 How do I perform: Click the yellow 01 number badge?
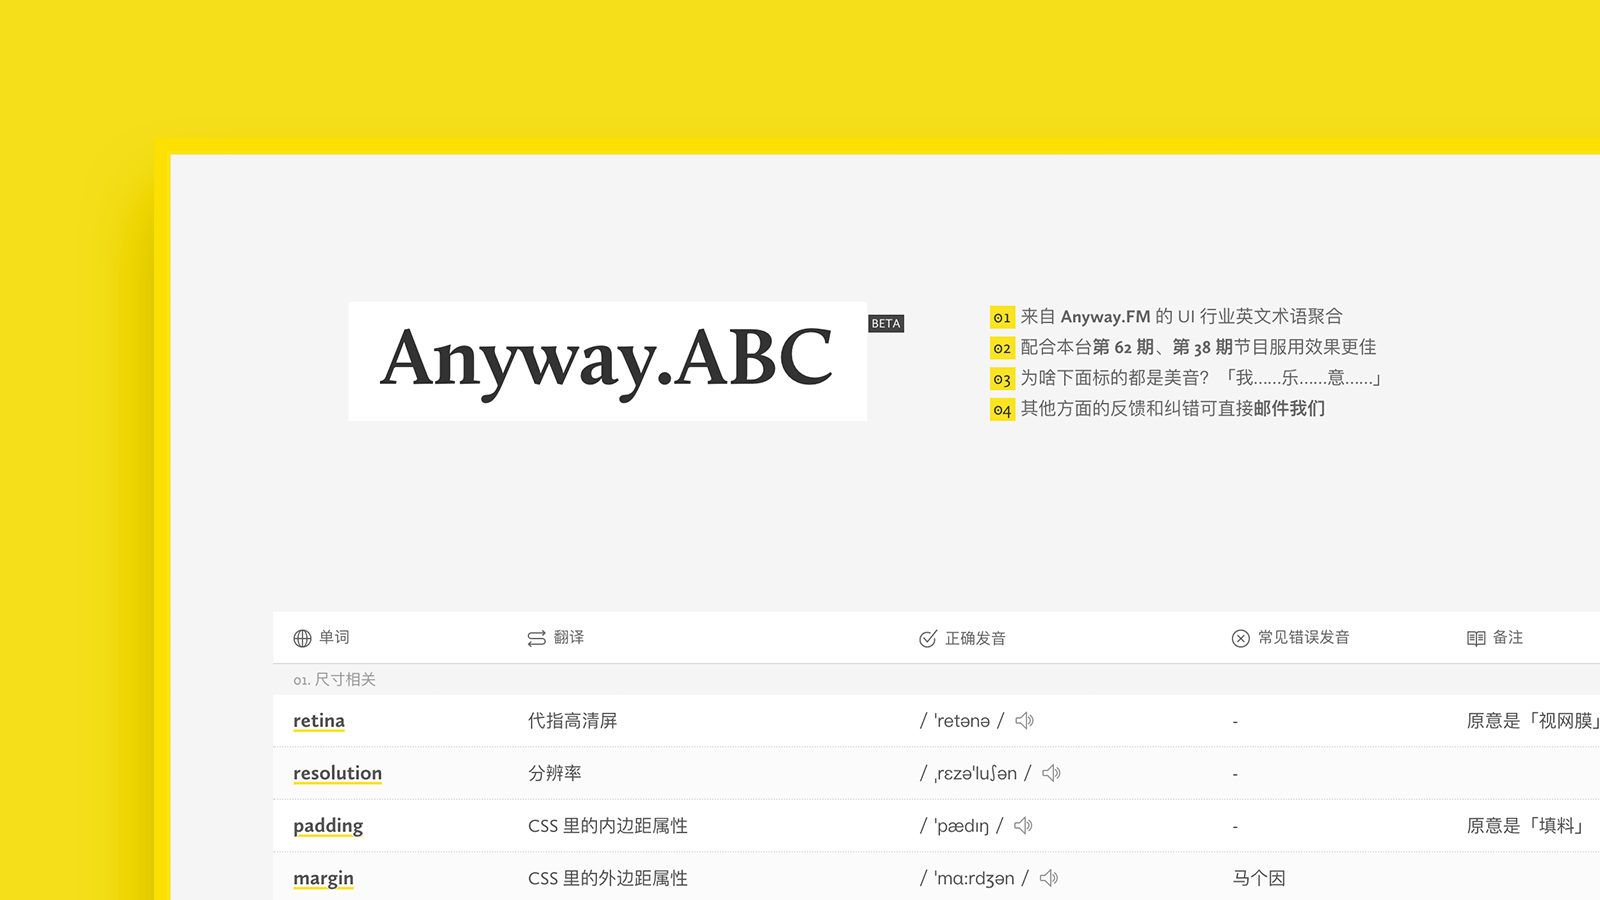tap(1002, 317)
